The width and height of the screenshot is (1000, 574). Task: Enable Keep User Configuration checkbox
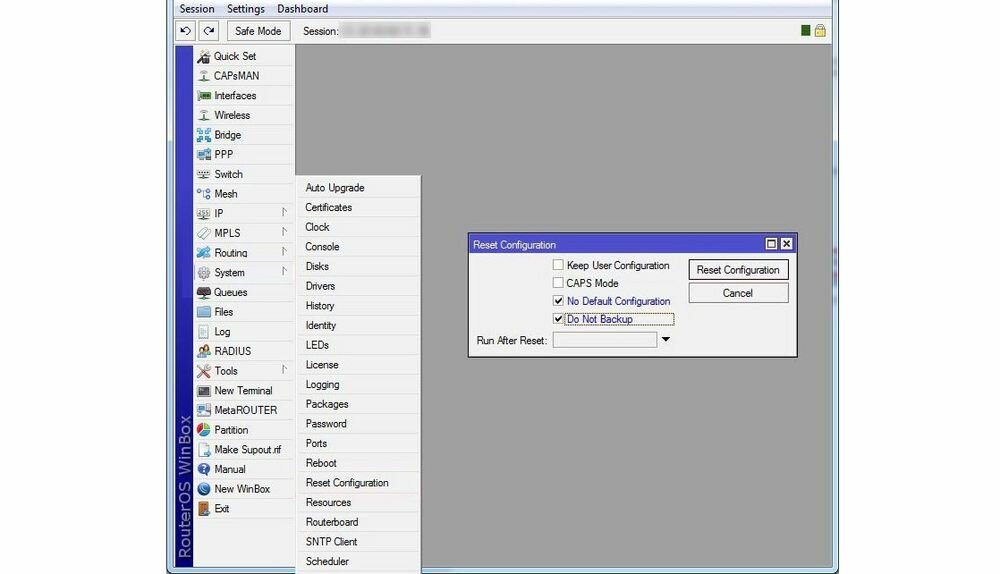click(558, 265)
